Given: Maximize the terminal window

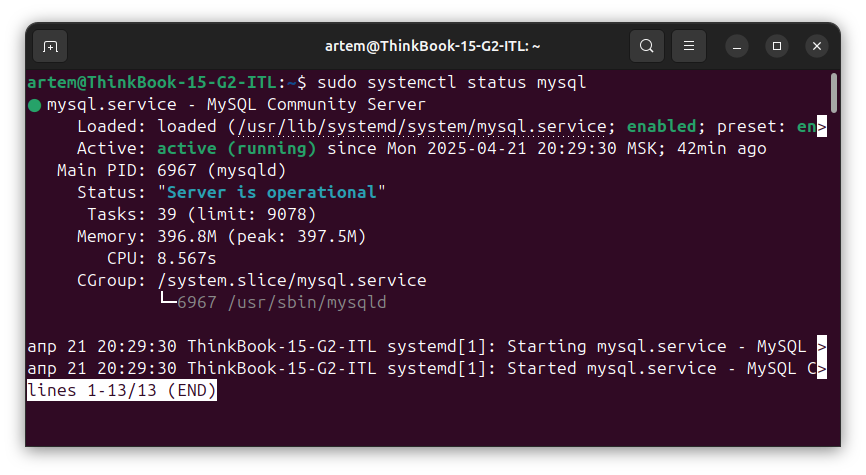Looking at the screenshot, I should click(x=777, y=46).
